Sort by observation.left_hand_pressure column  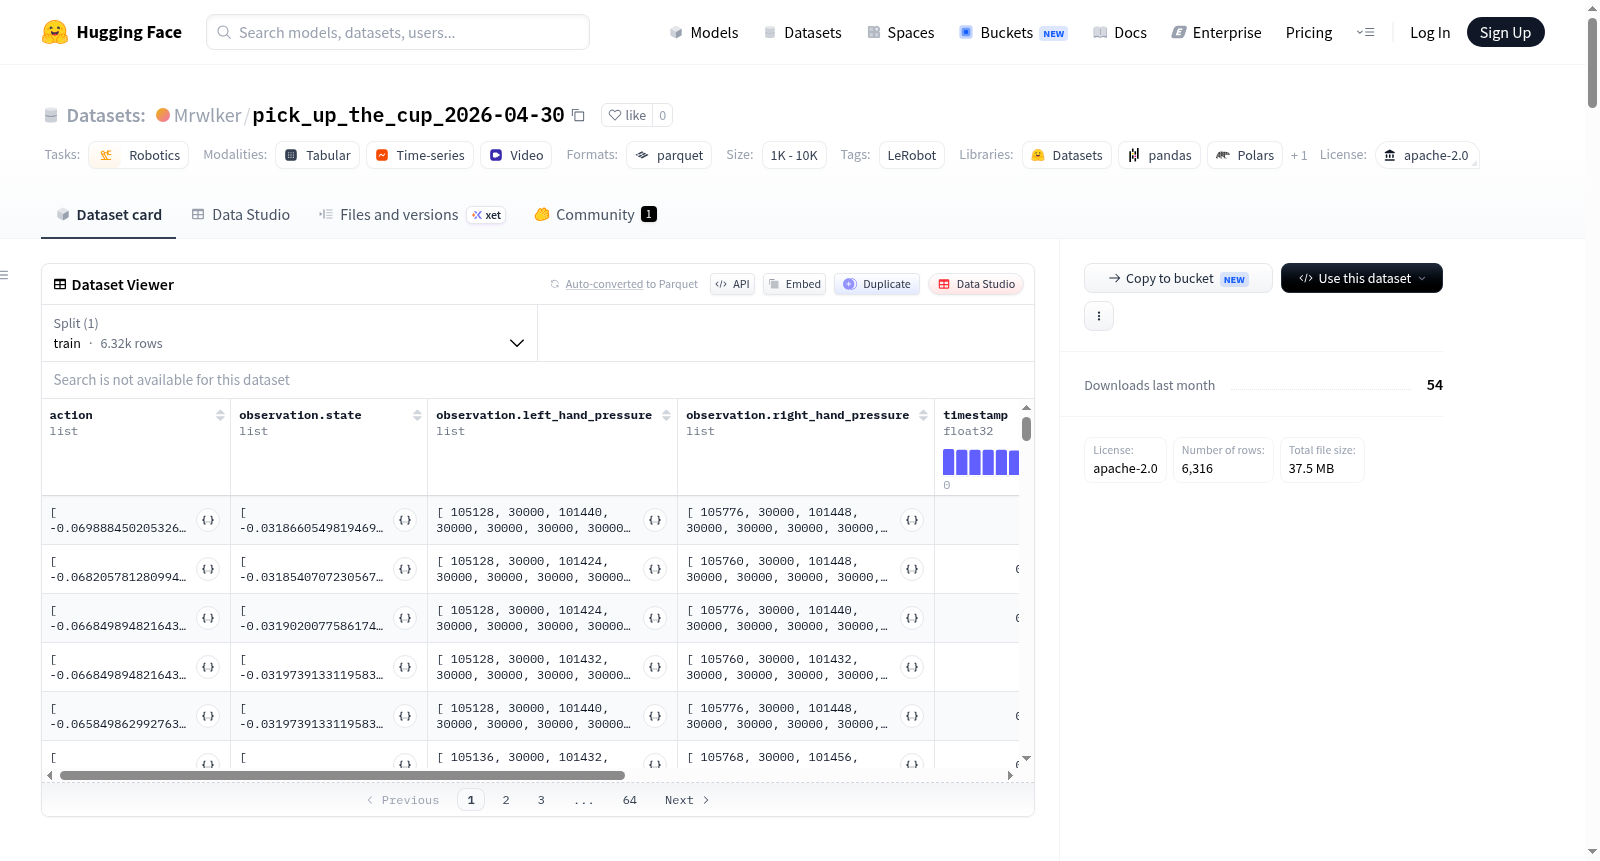[x=666, y=415]
